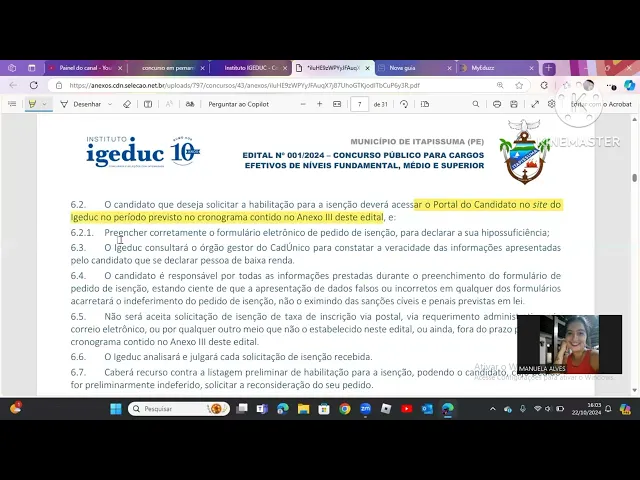Image resolution: width=640 pixels, height=480 pixels.
Task: Select the eraser tool in PDF toolbar
Action: tap(127, 104)
